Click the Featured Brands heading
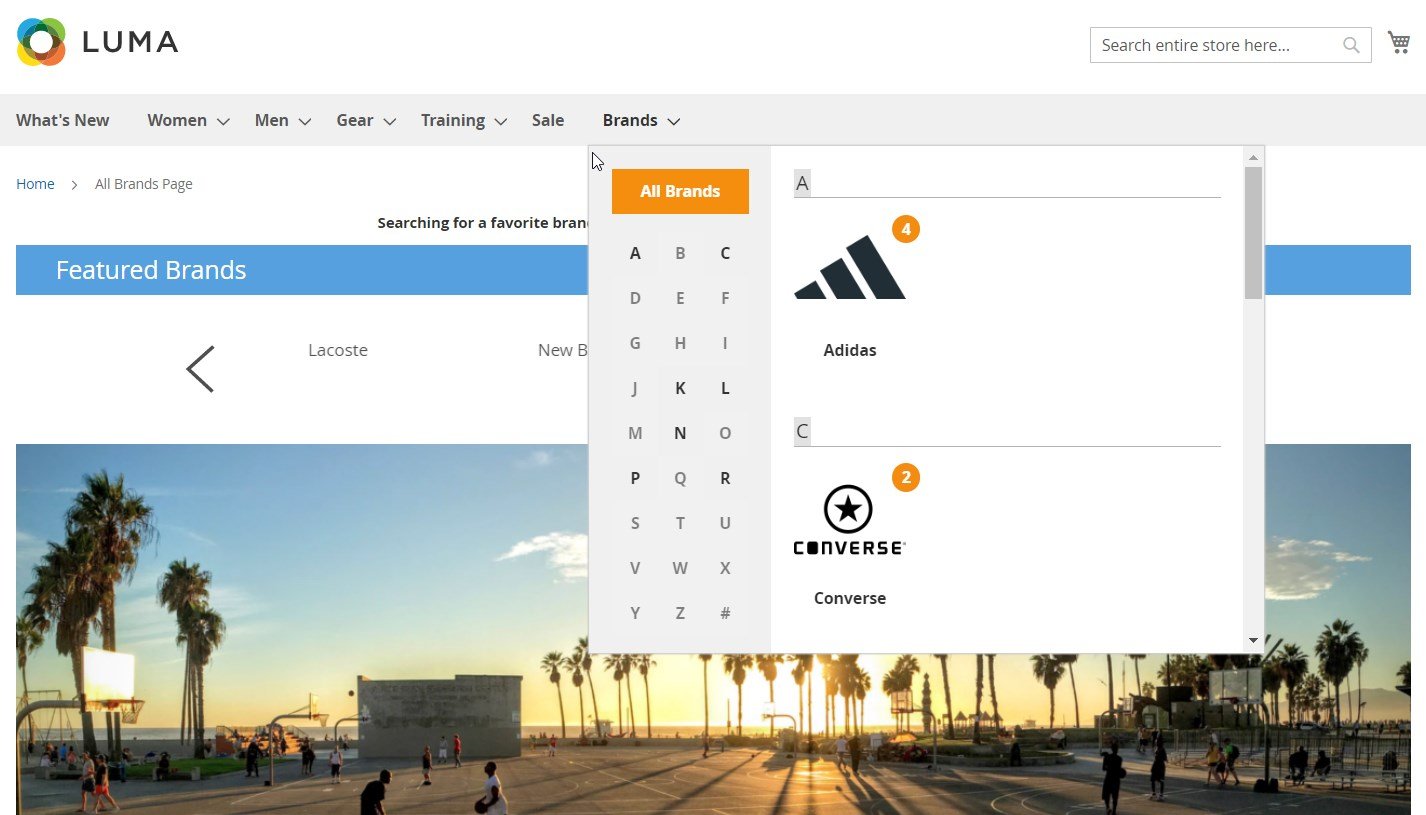The width and height of the screenshot is (1426, 815). point(151,270)
